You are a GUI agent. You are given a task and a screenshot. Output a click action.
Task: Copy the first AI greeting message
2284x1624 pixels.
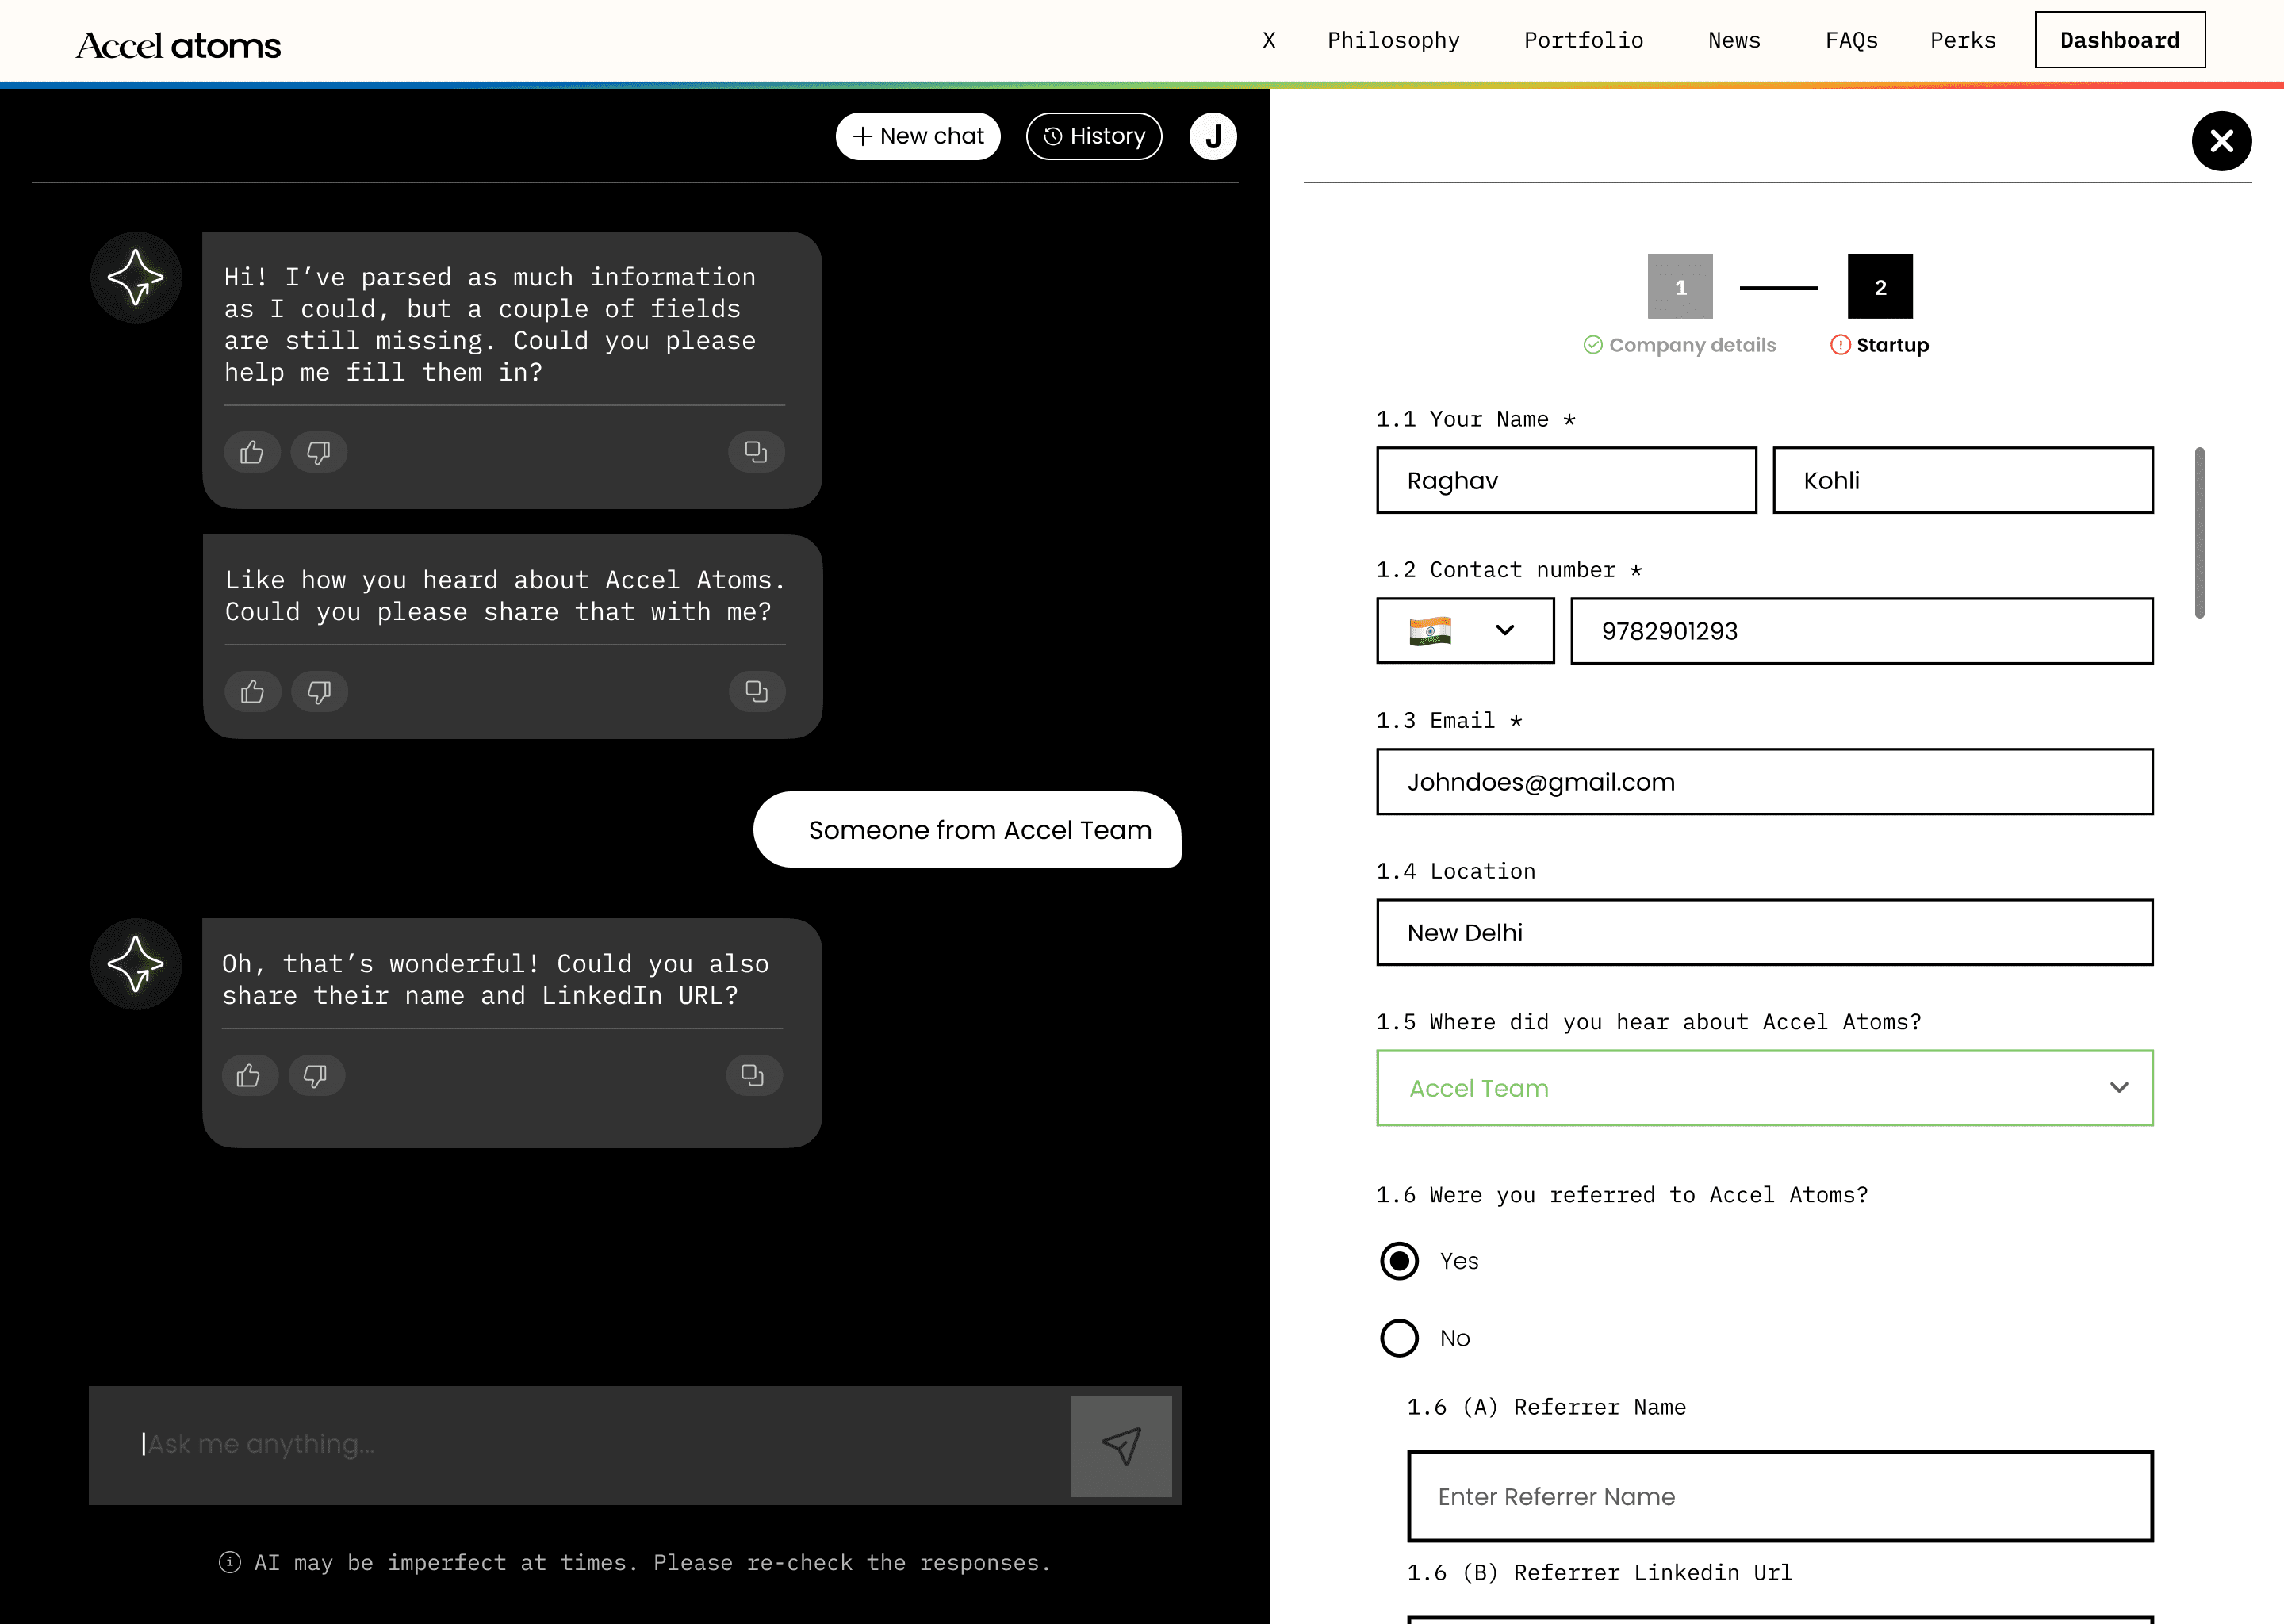(756, 452)
